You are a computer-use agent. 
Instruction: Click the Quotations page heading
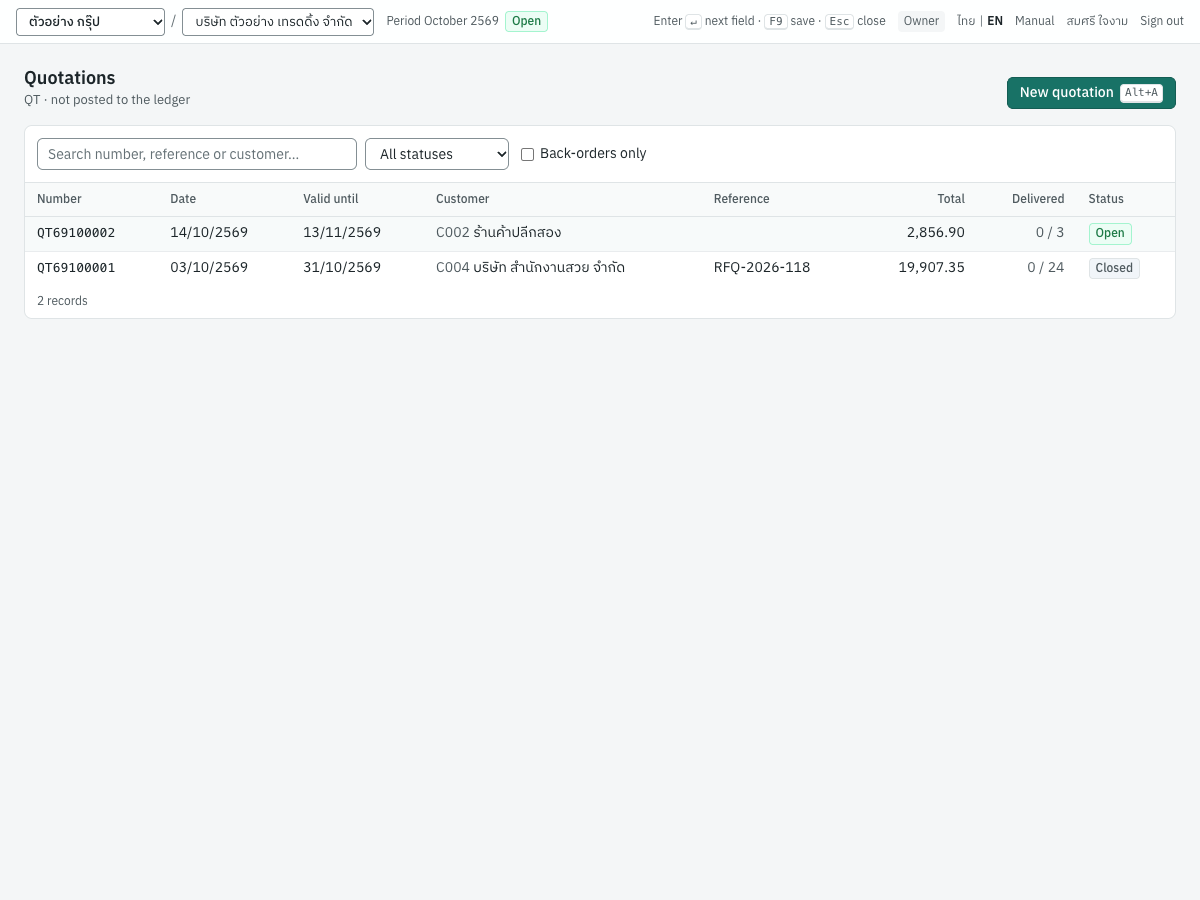click(70, 78)
